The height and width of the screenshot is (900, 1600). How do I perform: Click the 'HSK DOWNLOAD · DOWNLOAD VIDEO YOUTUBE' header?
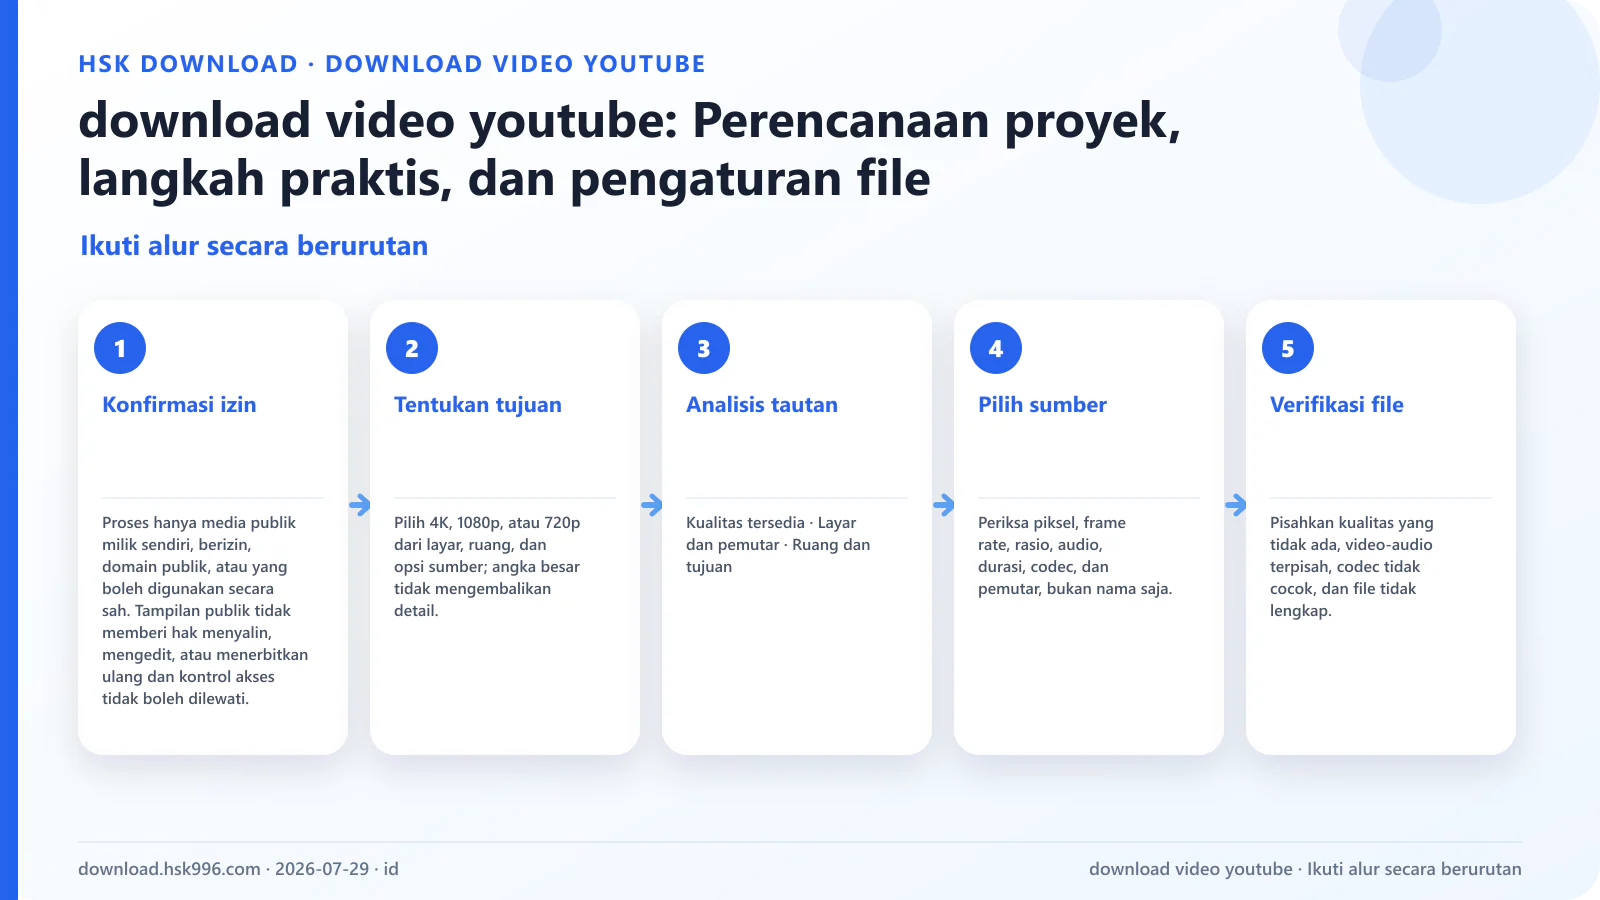coord(392,64)
